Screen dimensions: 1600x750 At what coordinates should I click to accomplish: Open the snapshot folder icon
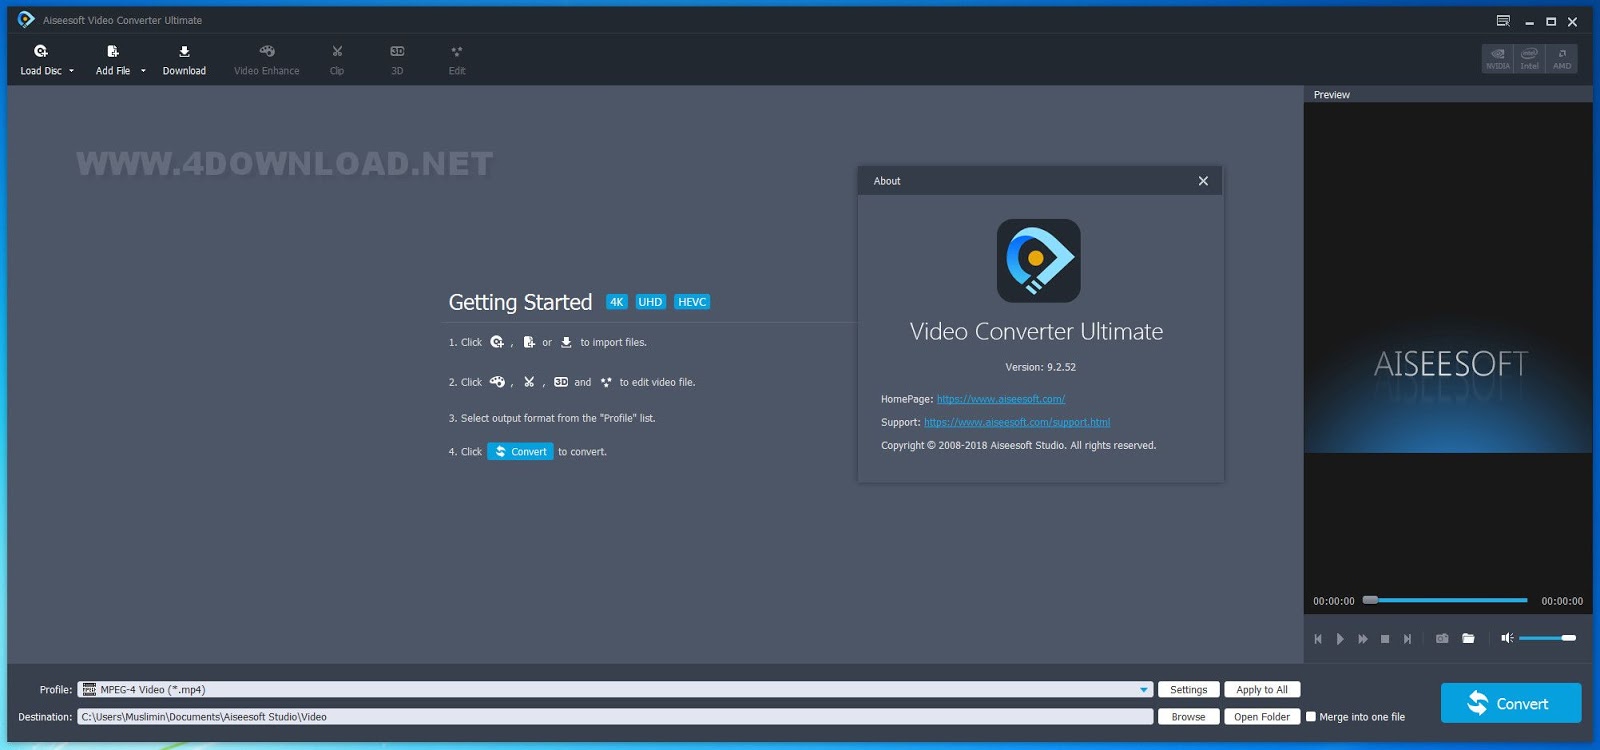pyautogui.click(x=1468, y=638)
